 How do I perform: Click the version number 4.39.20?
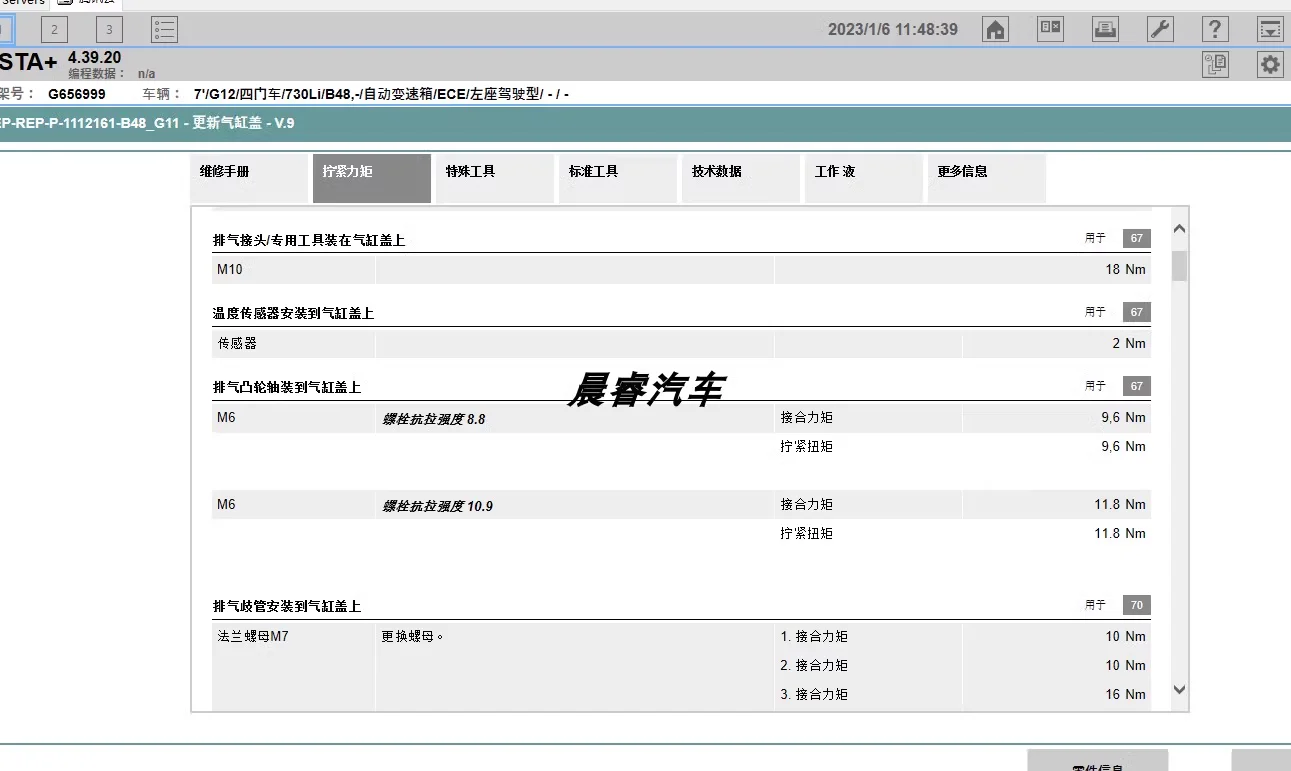pyautogui.click(x=95, y=58)
